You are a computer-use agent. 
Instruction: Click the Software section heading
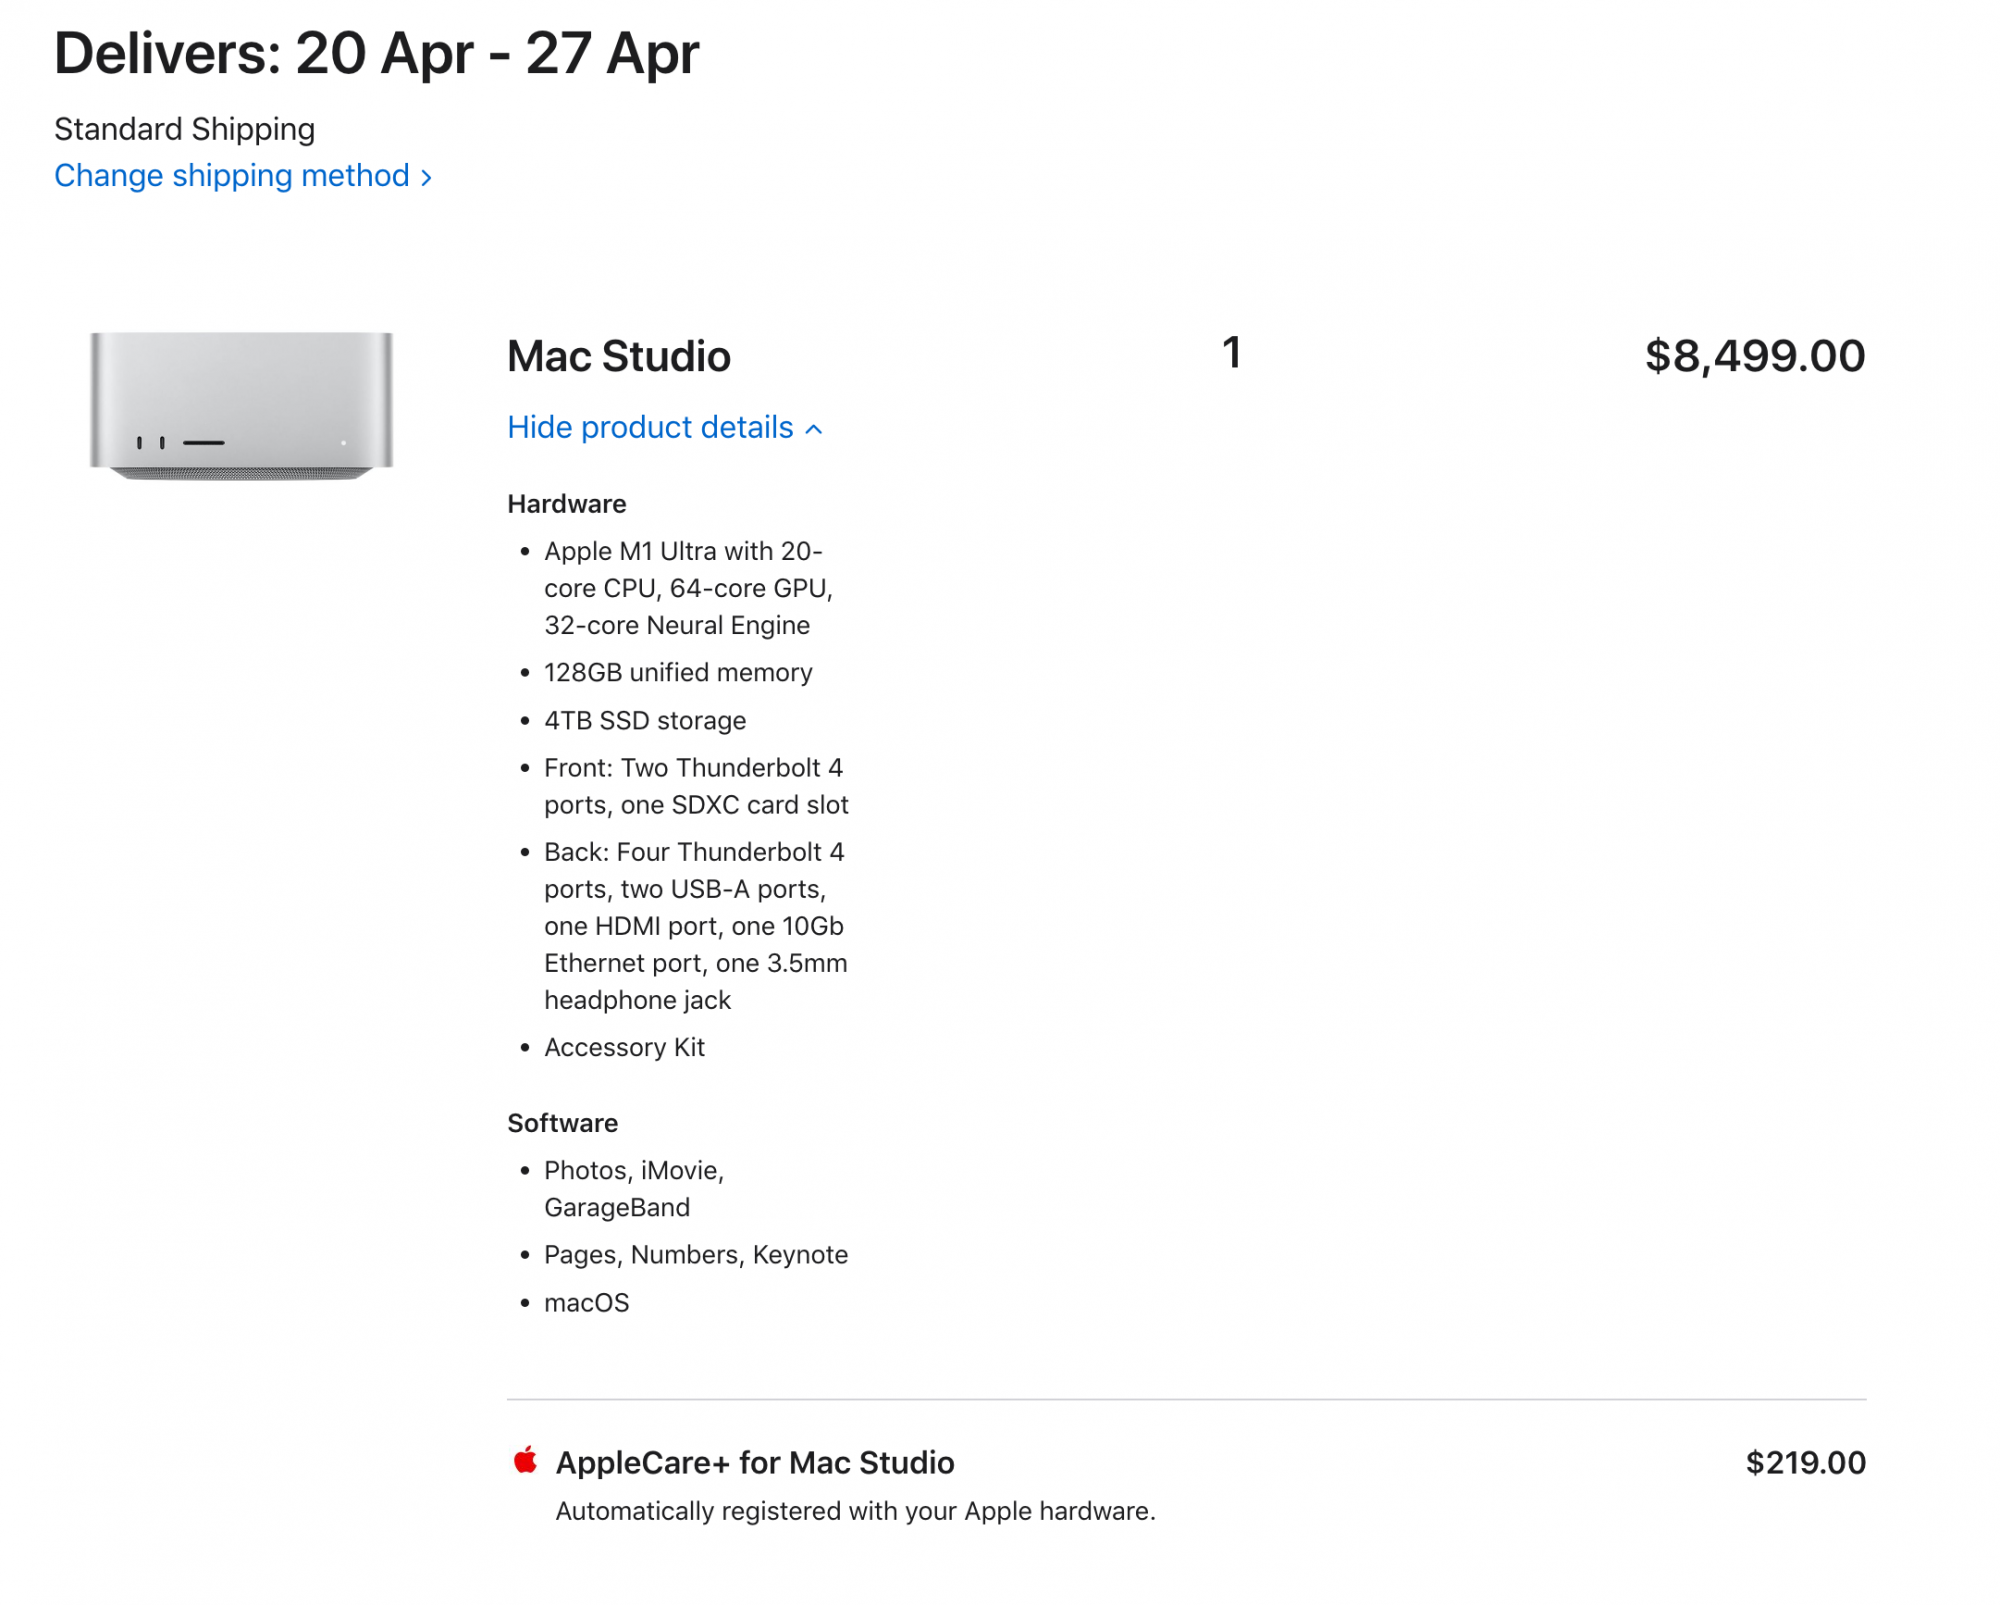tap(562, 1123)
